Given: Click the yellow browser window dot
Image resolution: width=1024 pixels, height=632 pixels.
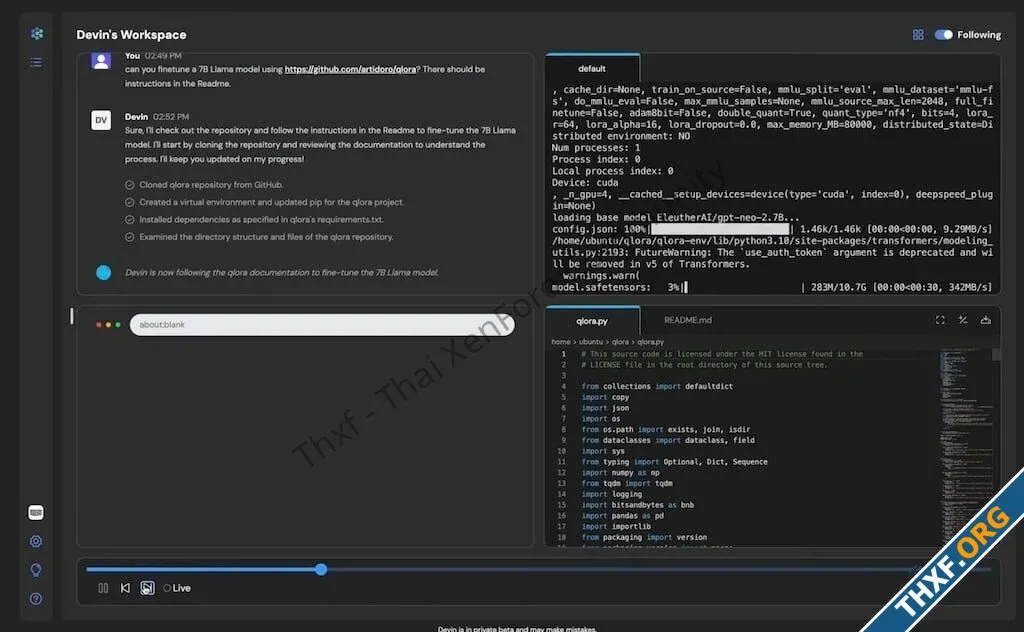Looking at the screenshot, I should [x=108, y=324].
